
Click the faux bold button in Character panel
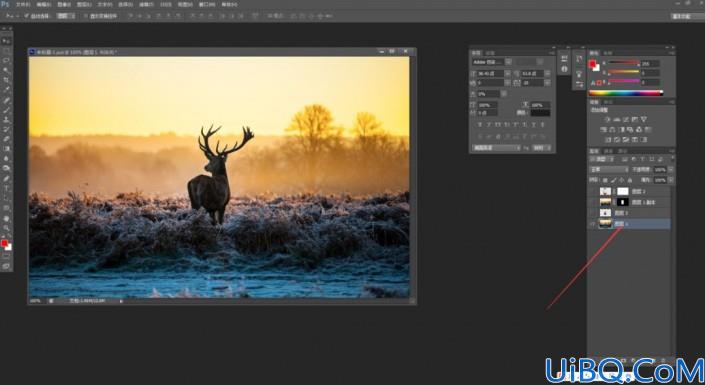(480, 125)
